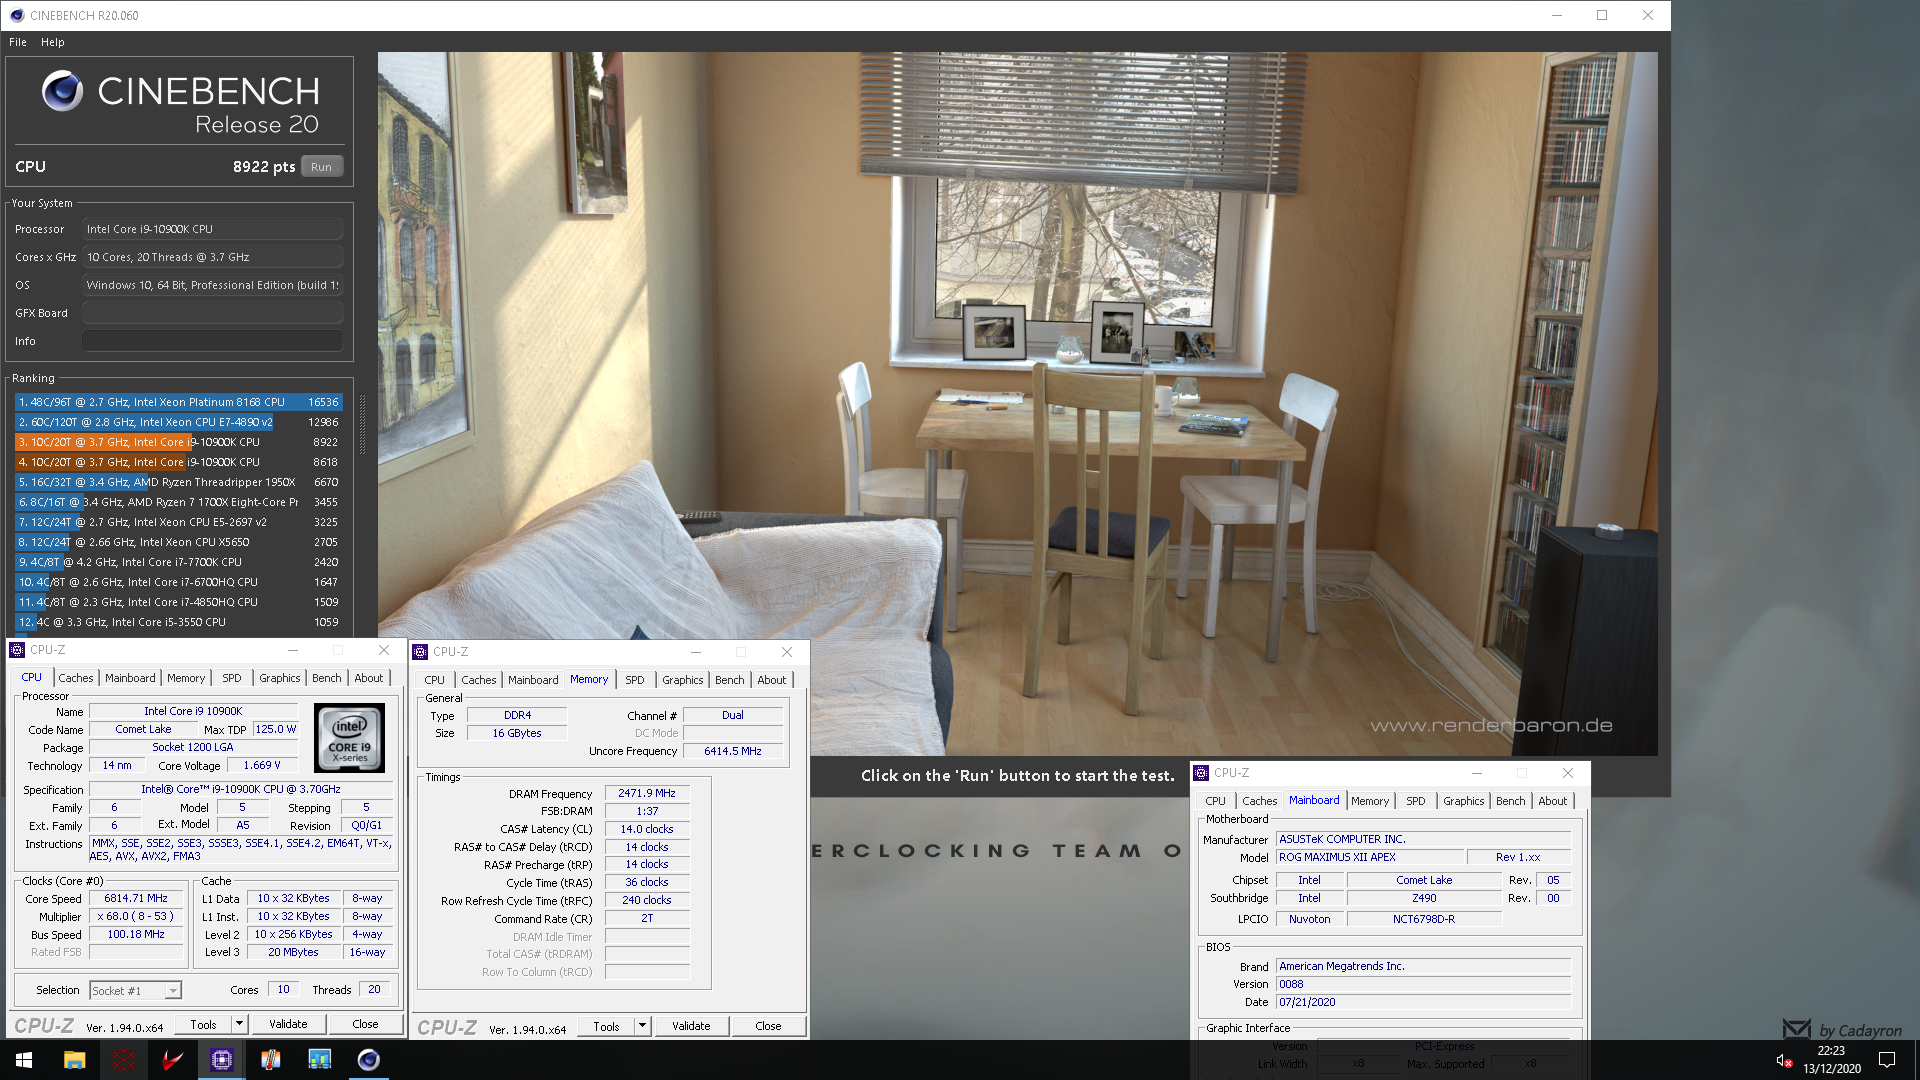Select the Xeon CPU E7-4890 v2 ranking row

pyautogui.click(x=179, y=422)
